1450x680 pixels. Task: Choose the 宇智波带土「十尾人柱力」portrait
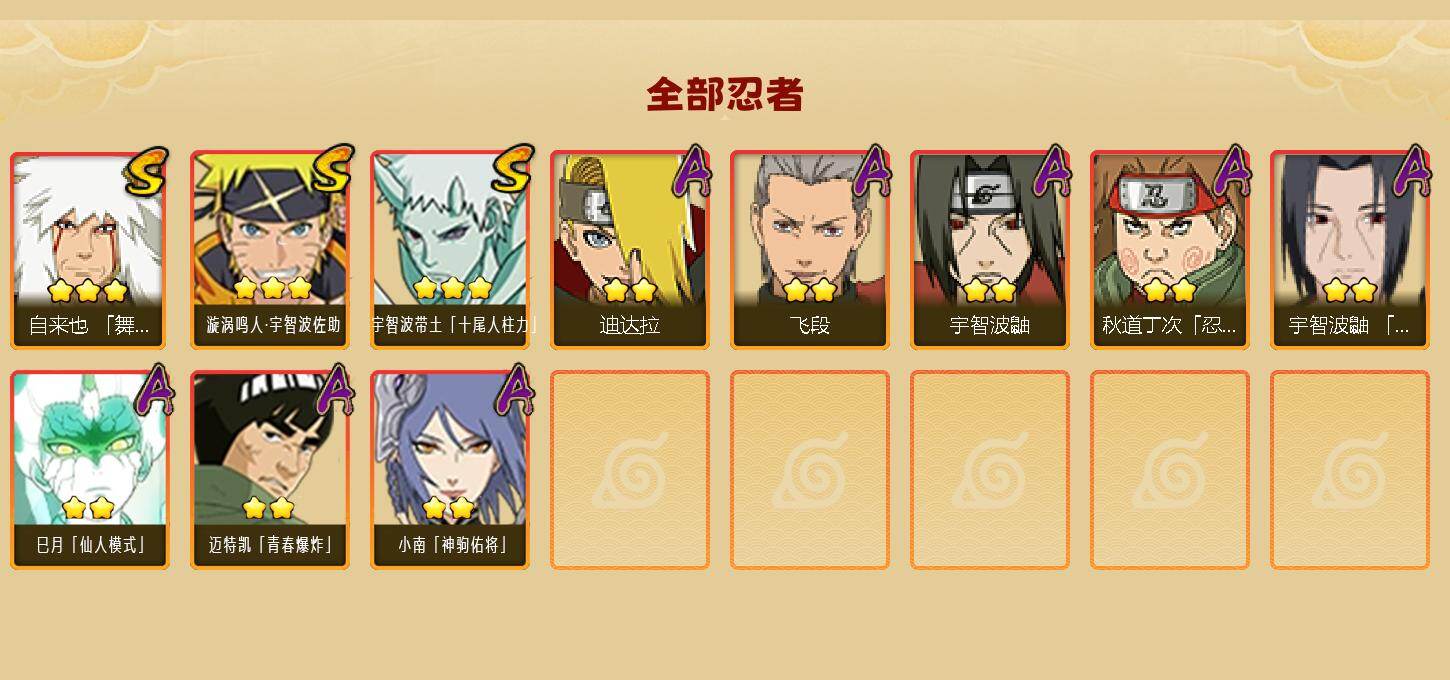point(450,250)
